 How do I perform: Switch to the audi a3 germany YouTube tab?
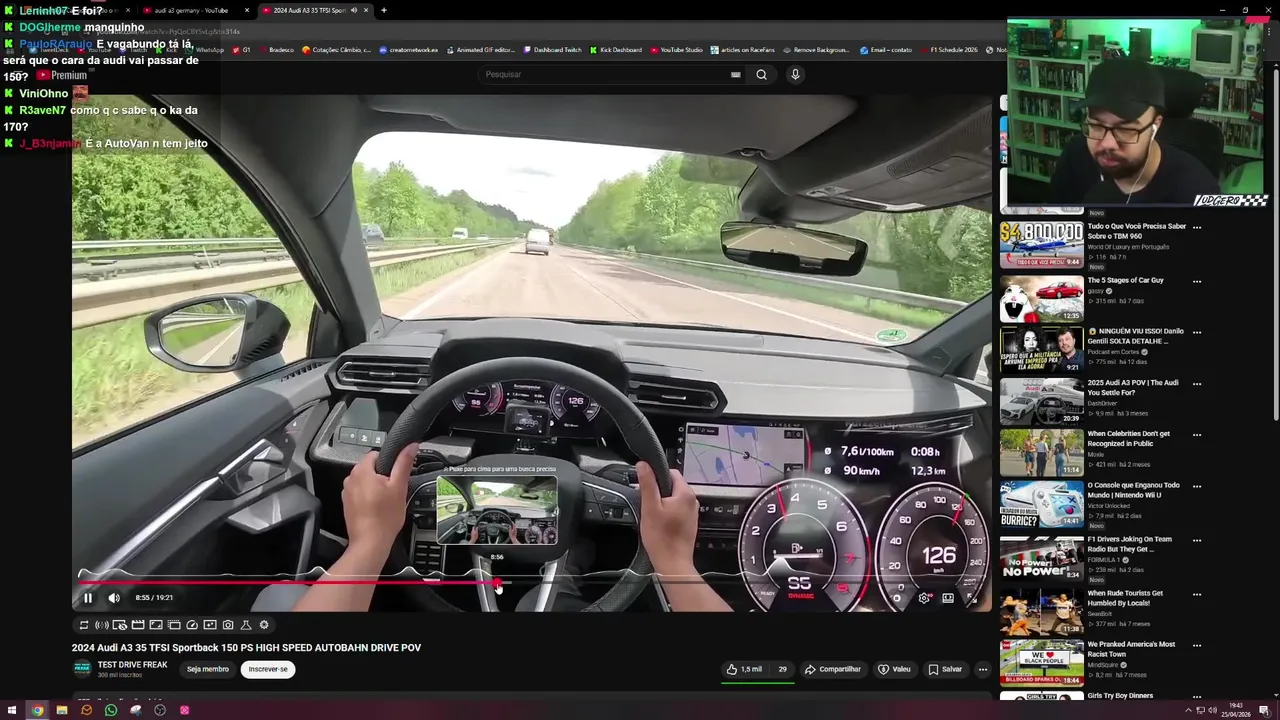pos(195,10)
